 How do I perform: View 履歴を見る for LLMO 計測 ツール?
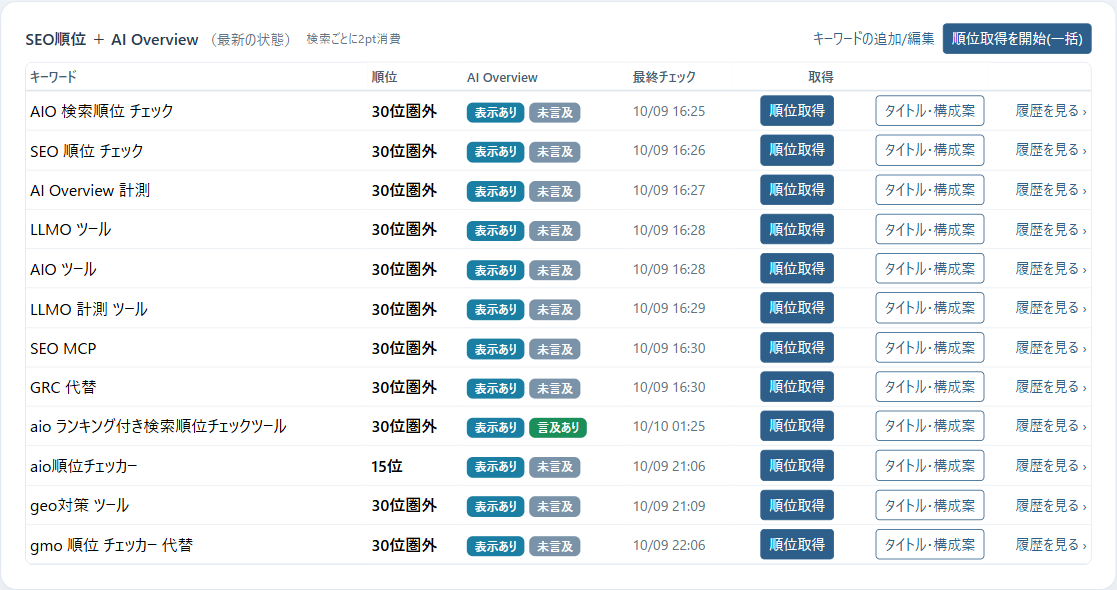pyautogui.click(x=1051, y=308)
